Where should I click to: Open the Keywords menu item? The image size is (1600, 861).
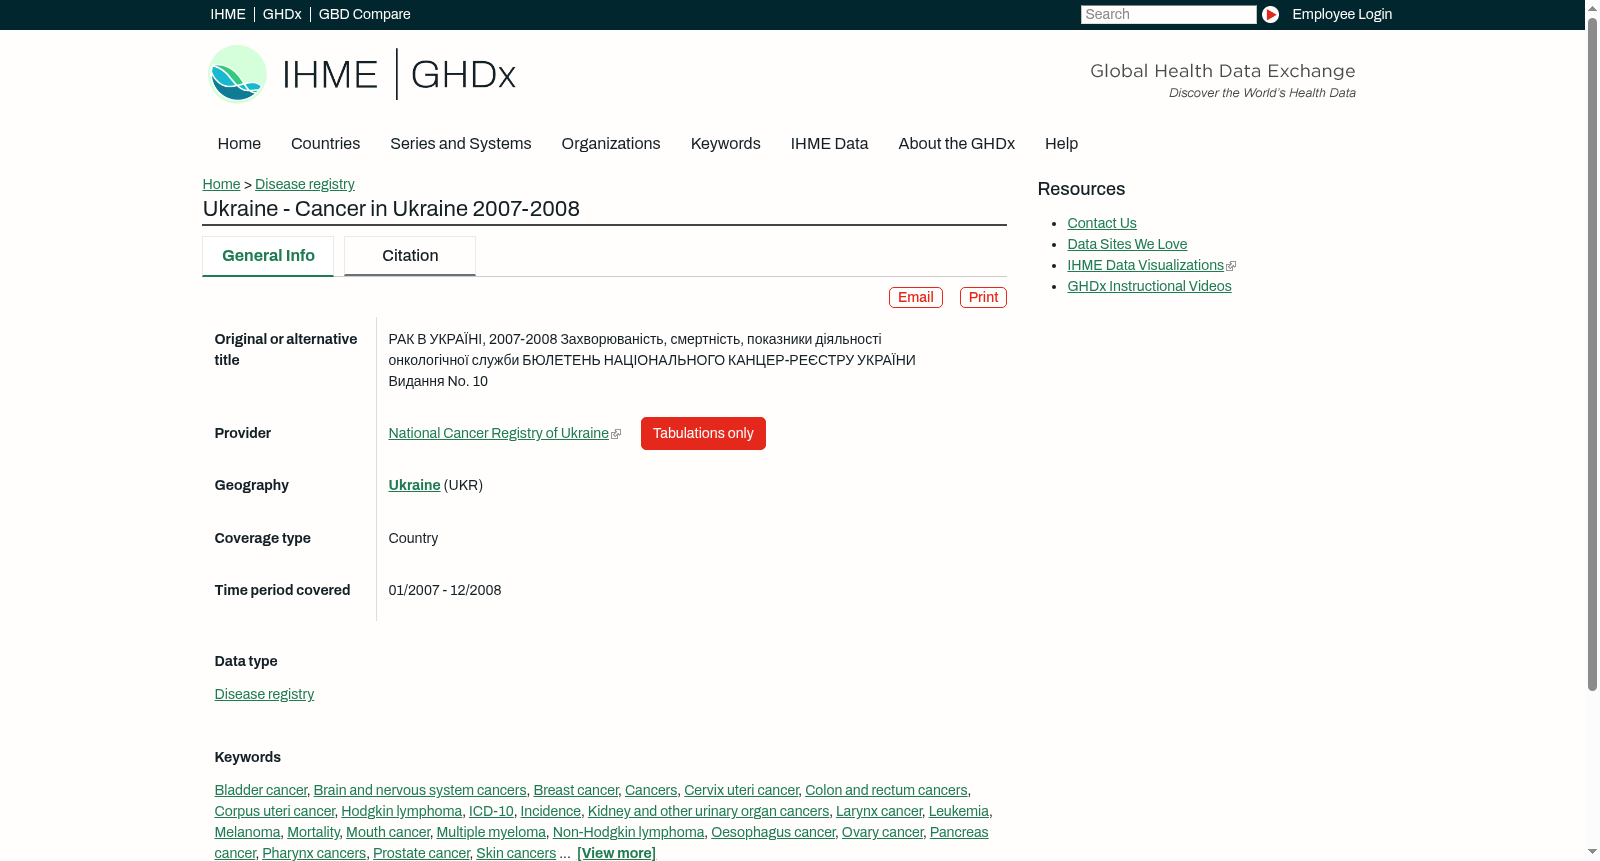click(725, 144)
